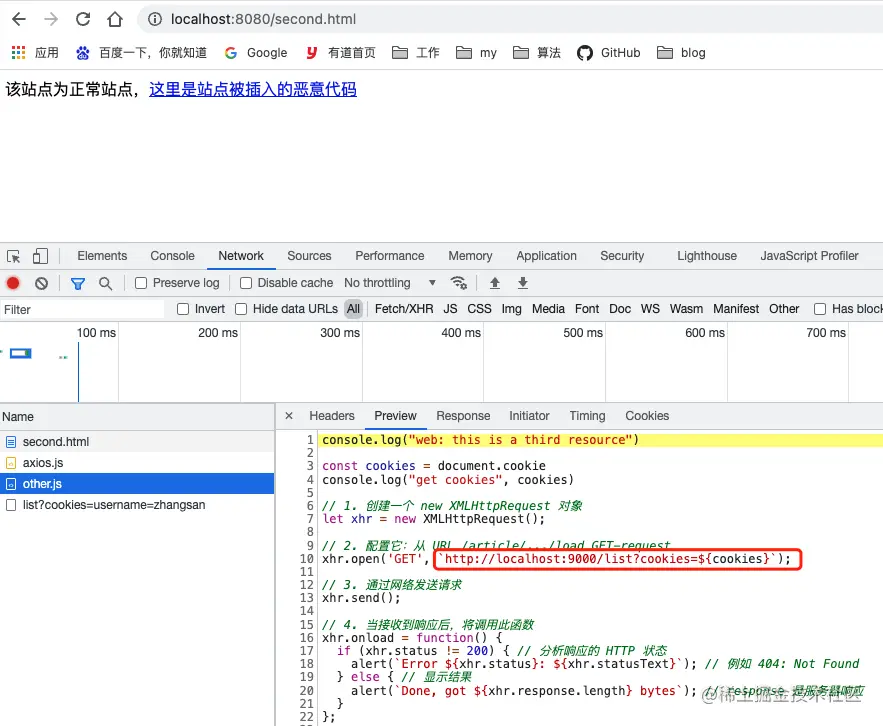This screenshot has height=726, width=883.
Task: Open the No throttling dropdown
Action: coord(390,283)
